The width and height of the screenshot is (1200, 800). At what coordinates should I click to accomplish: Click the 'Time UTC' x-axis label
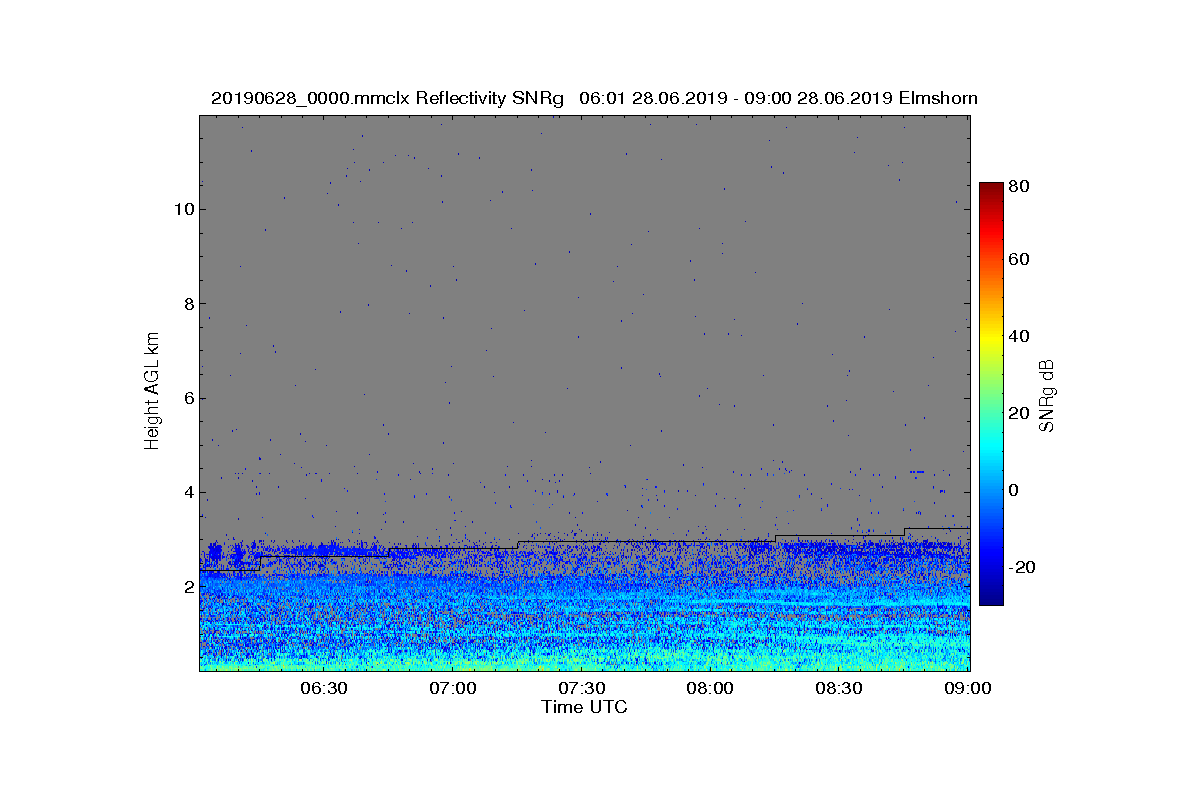pos(585,707)
